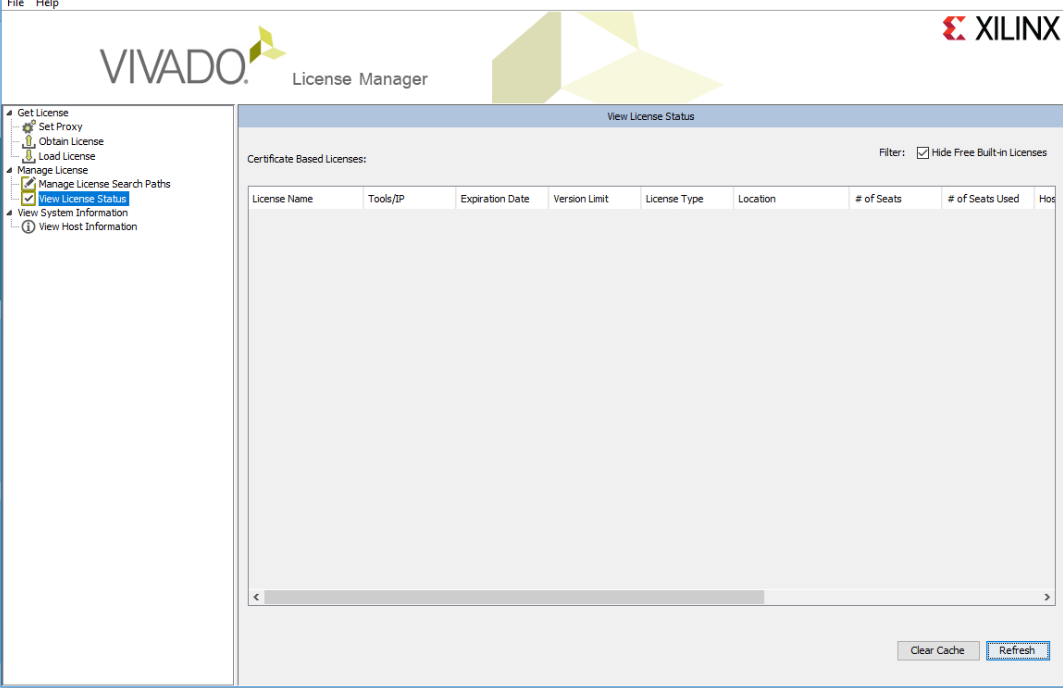Click the License Name column header

(x=283, y=199)
